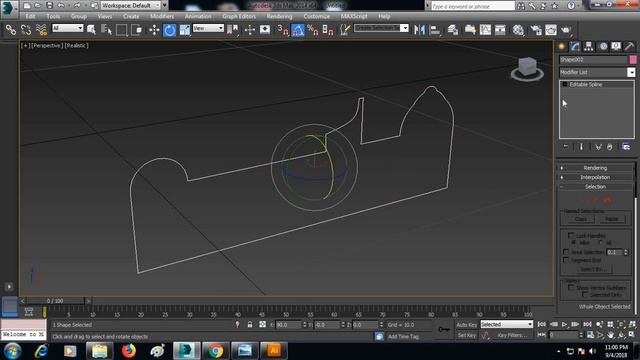640x360 pixels.
Task: Toggle the Percent Snap icon
Action: pos(313,30)
